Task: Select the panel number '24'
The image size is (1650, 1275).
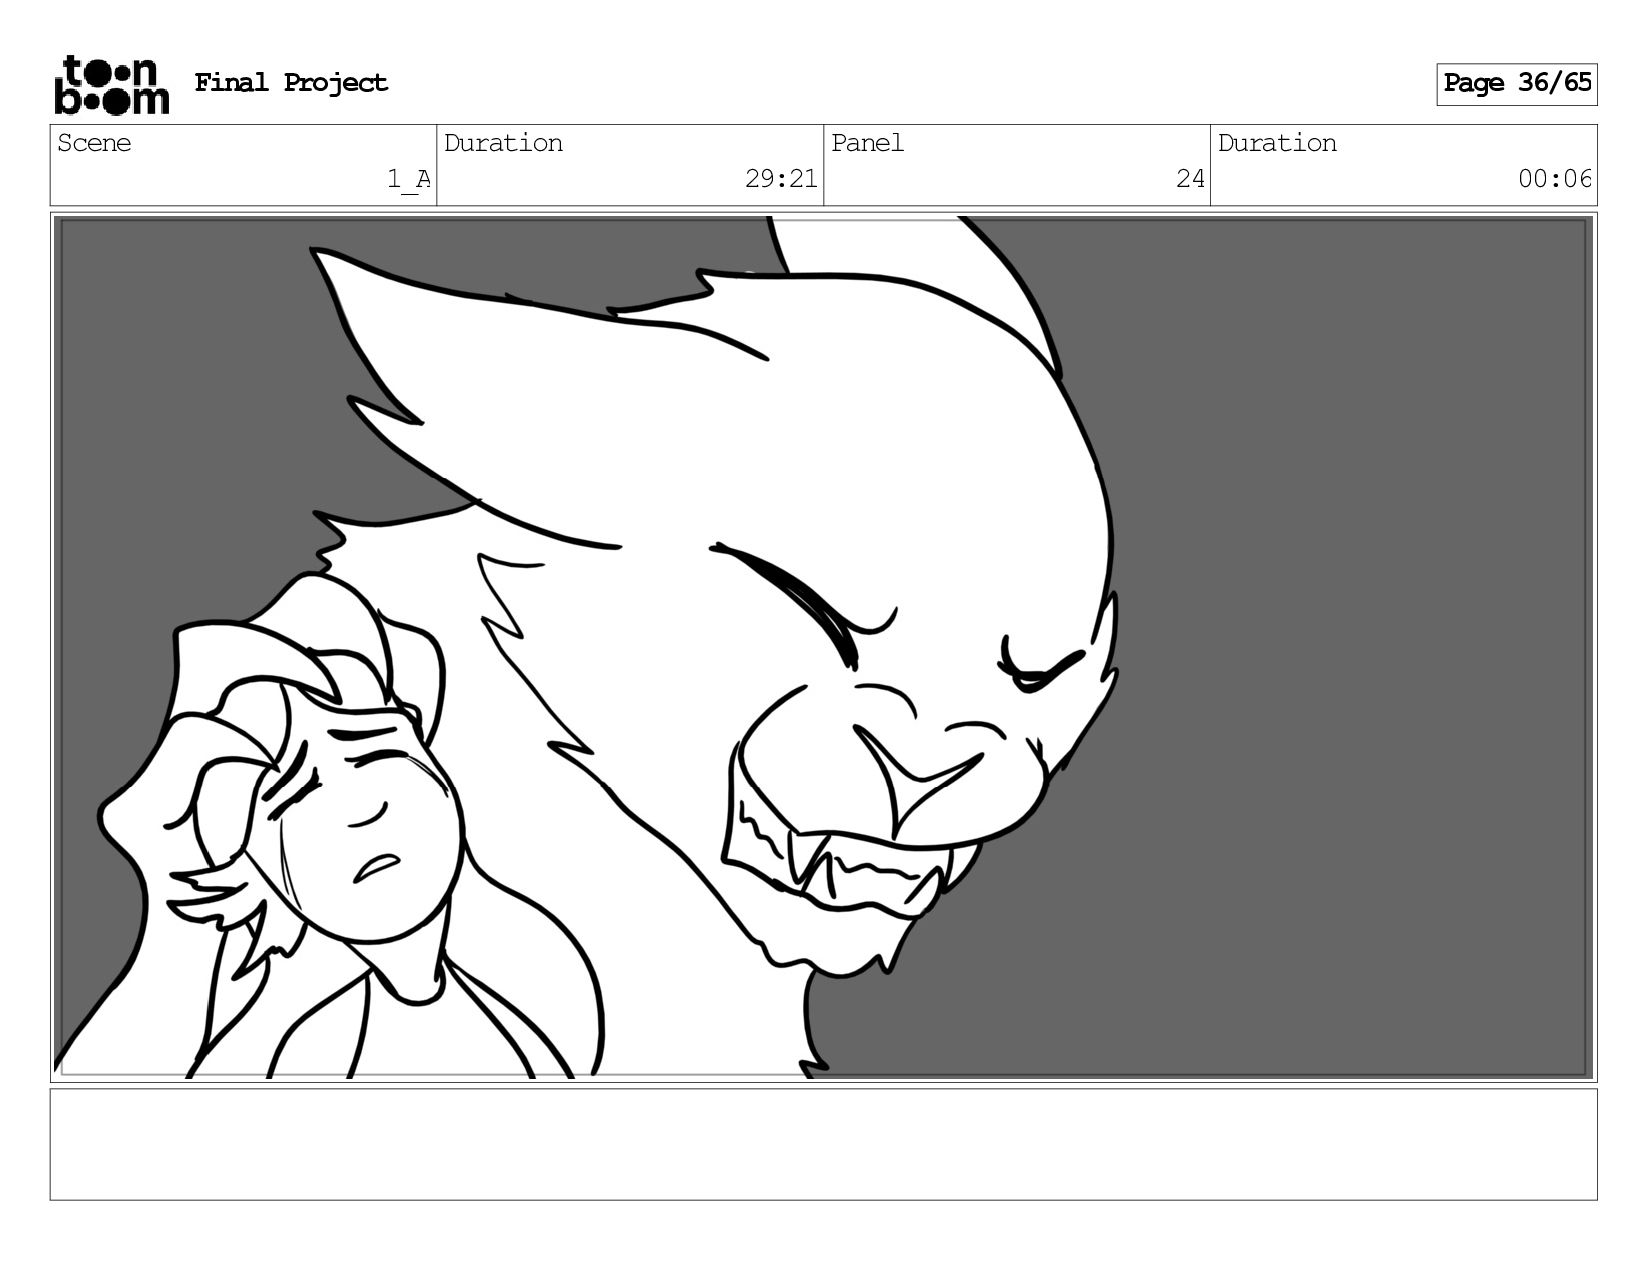Action: [1190, 179]
